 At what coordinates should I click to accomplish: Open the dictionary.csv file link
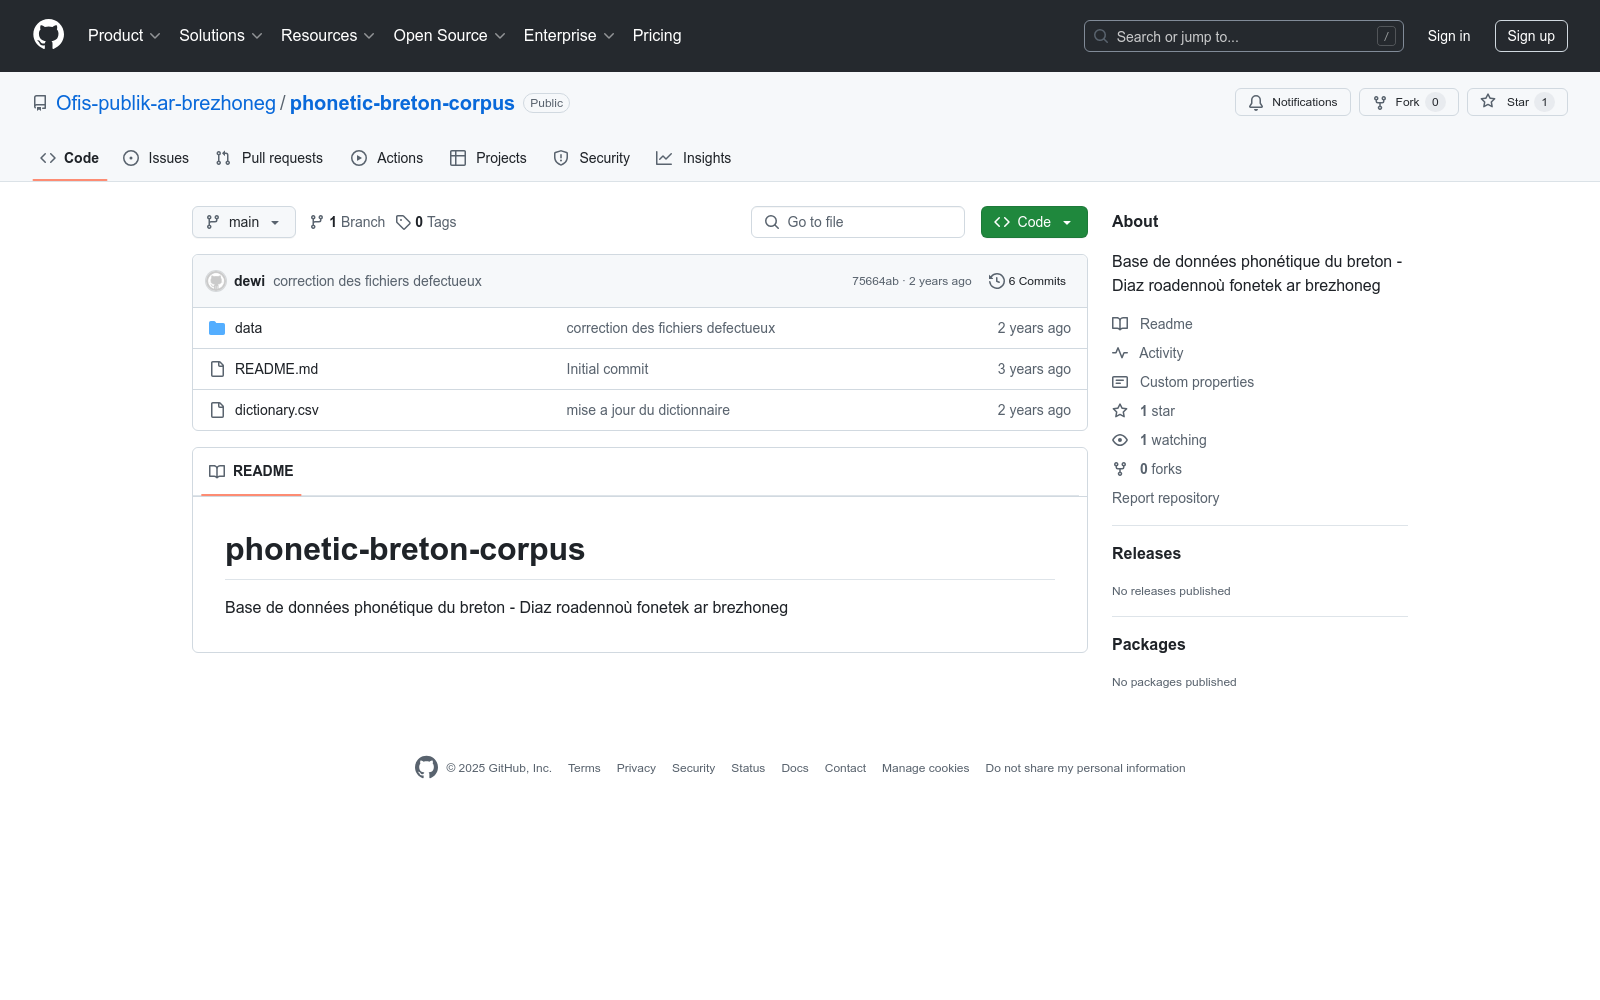(x=277, y=410)
